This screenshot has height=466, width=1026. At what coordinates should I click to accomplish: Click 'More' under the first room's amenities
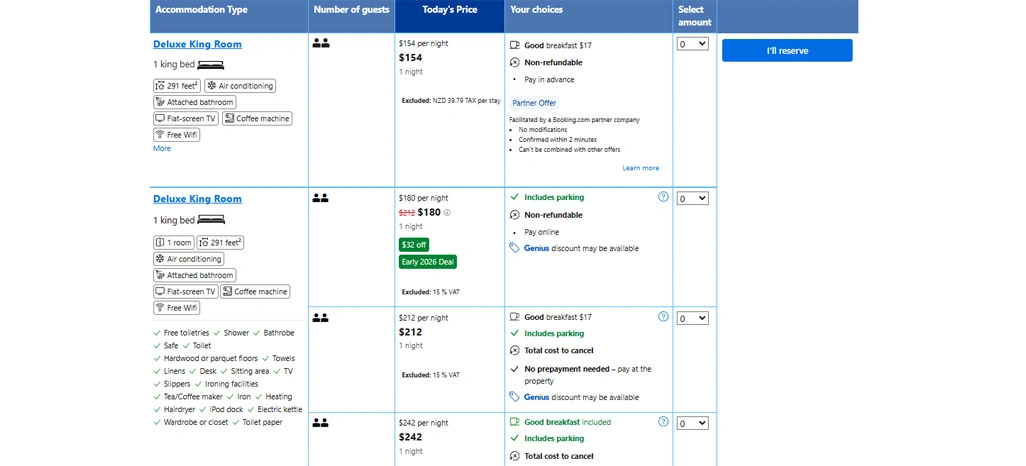click(162, 148)
